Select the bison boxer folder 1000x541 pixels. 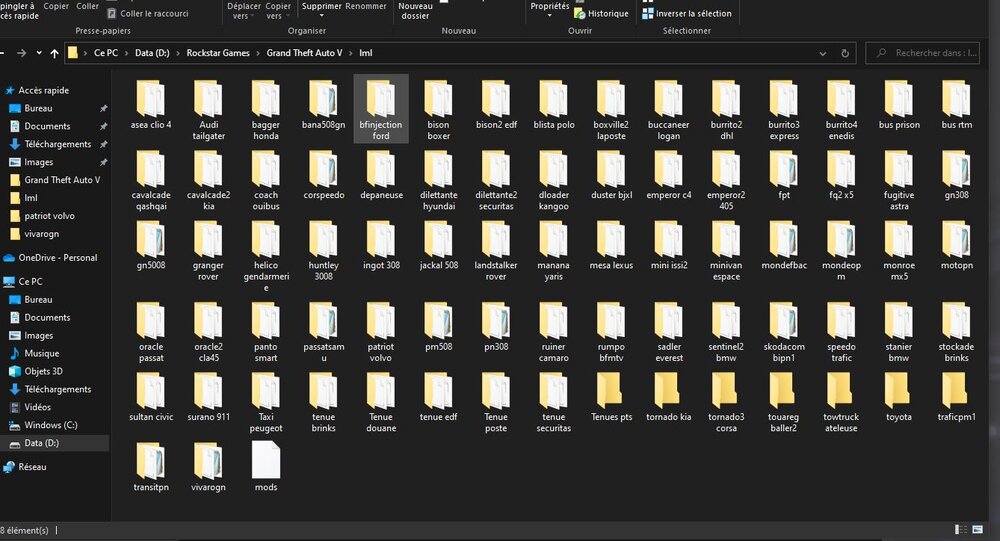point(438,110)
